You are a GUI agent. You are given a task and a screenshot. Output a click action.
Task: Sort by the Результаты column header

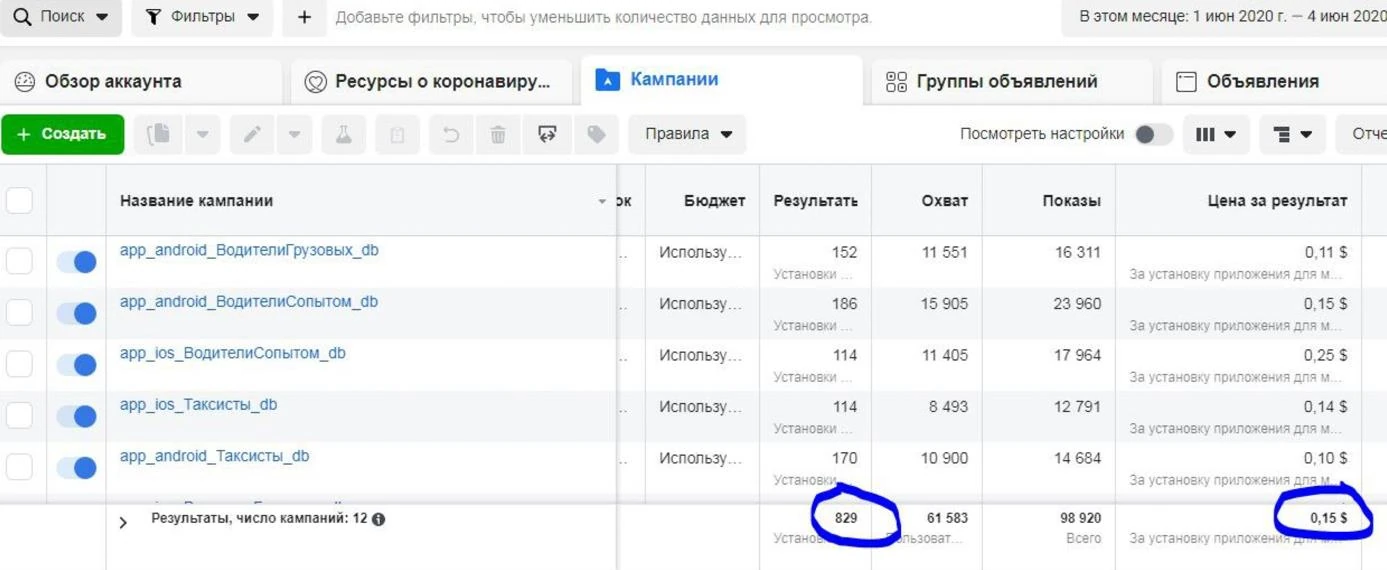815,200
